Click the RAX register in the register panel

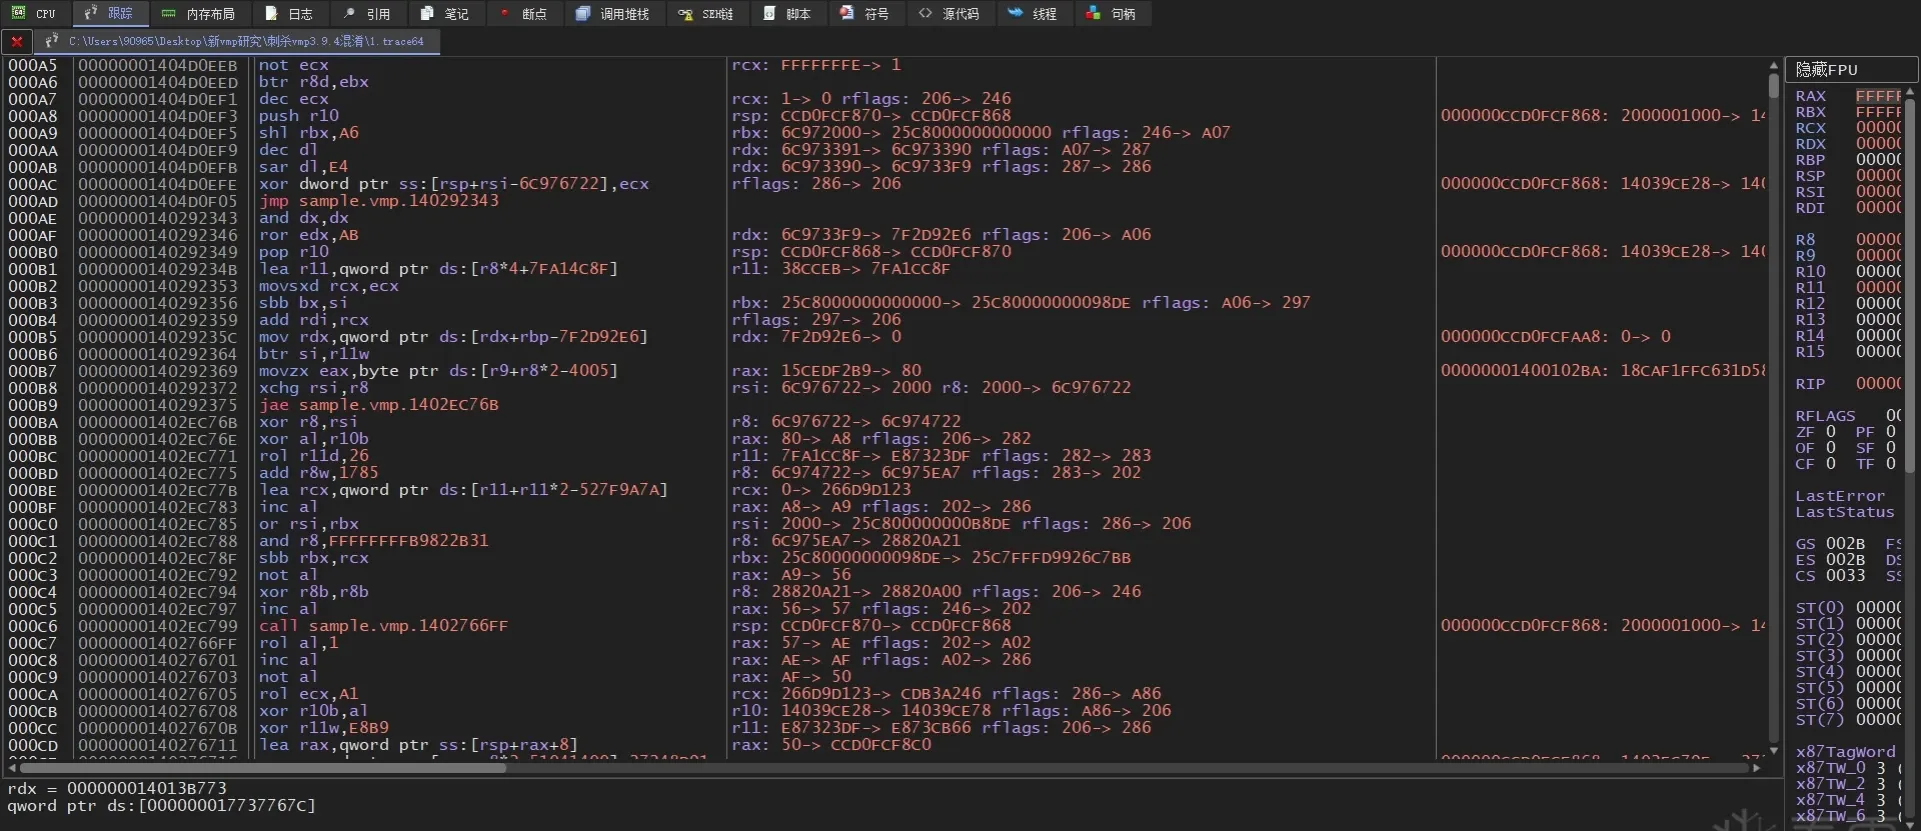coord(1810,96)
